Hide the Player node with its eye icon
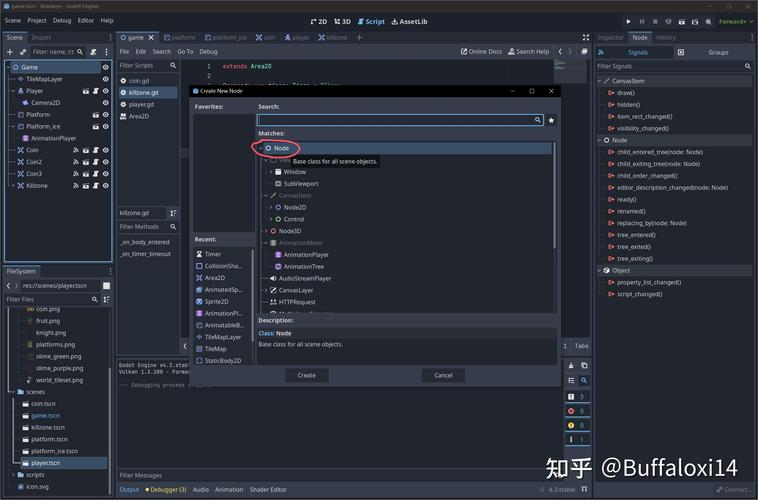Viewport: 758px width, 500px height. coord(105,91)
